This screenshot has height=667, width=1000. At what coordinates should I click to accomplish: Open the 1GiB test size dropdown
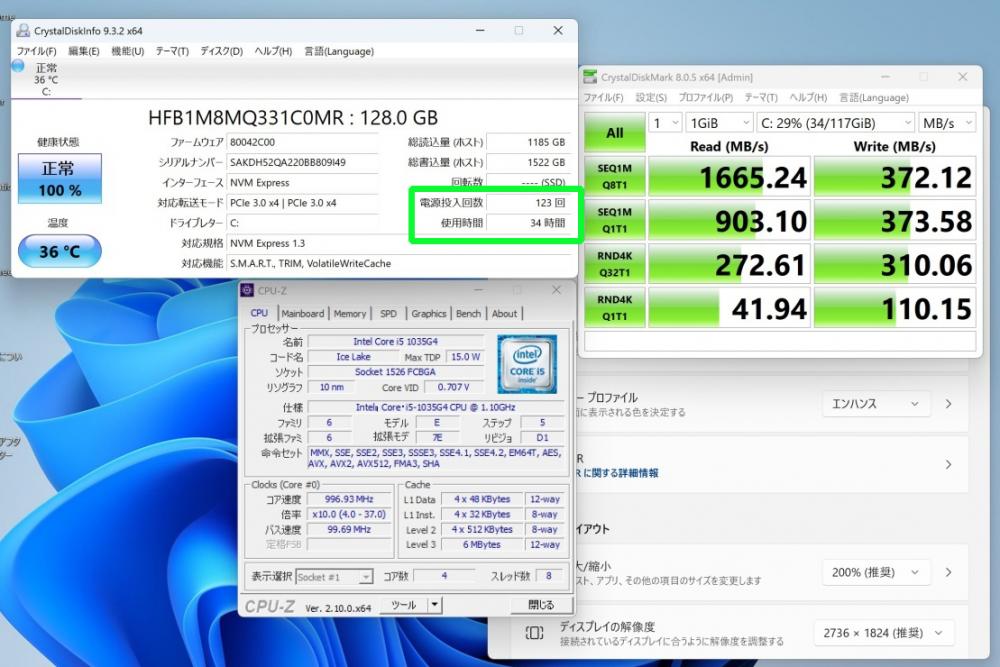pyautogui.click(x=719, y=123)
